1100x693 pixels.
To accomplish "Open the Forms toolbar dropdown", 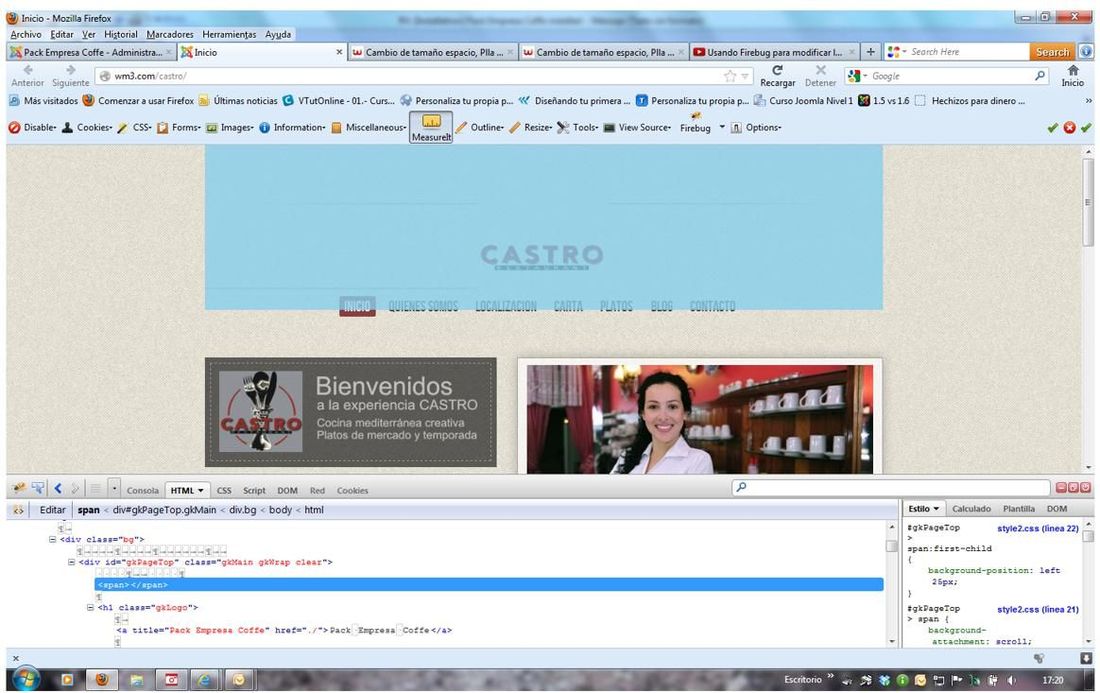I will pyautogui.click(x=178, y=128).
